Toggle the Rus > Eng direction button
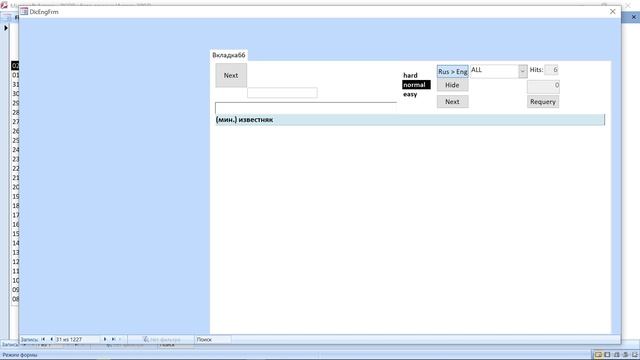Image resolution: width=640 pixels, height=360 pixels. pos(452,71)
